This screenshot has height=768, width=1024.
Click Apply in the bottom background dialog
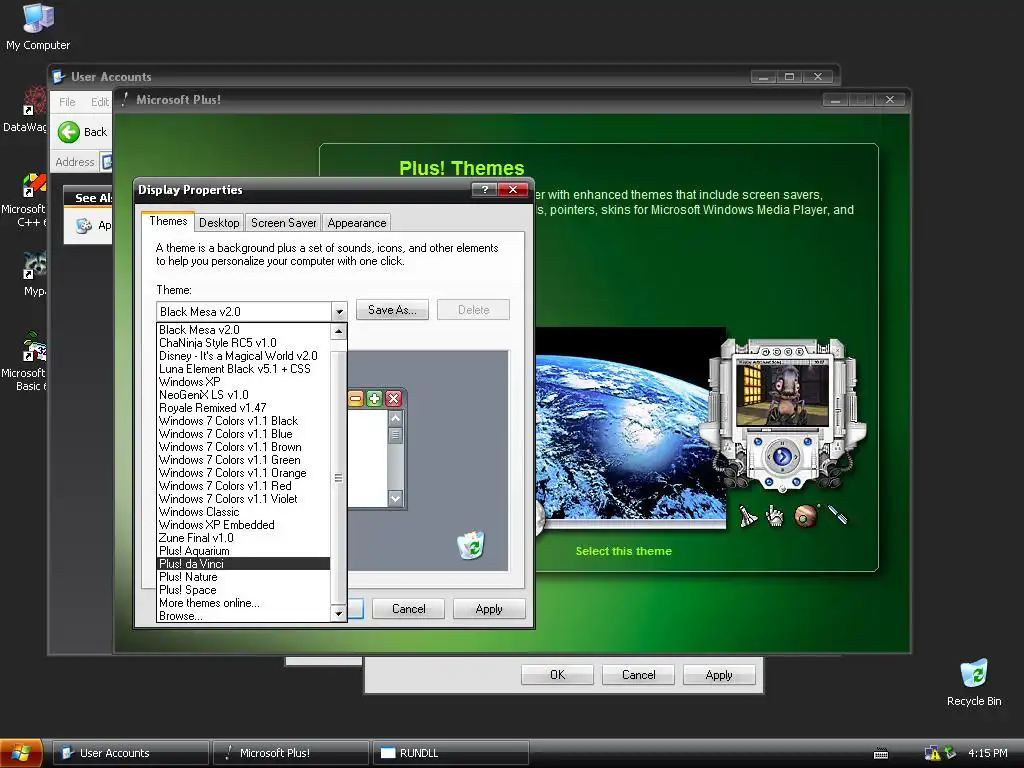click(x=719, y=675)
